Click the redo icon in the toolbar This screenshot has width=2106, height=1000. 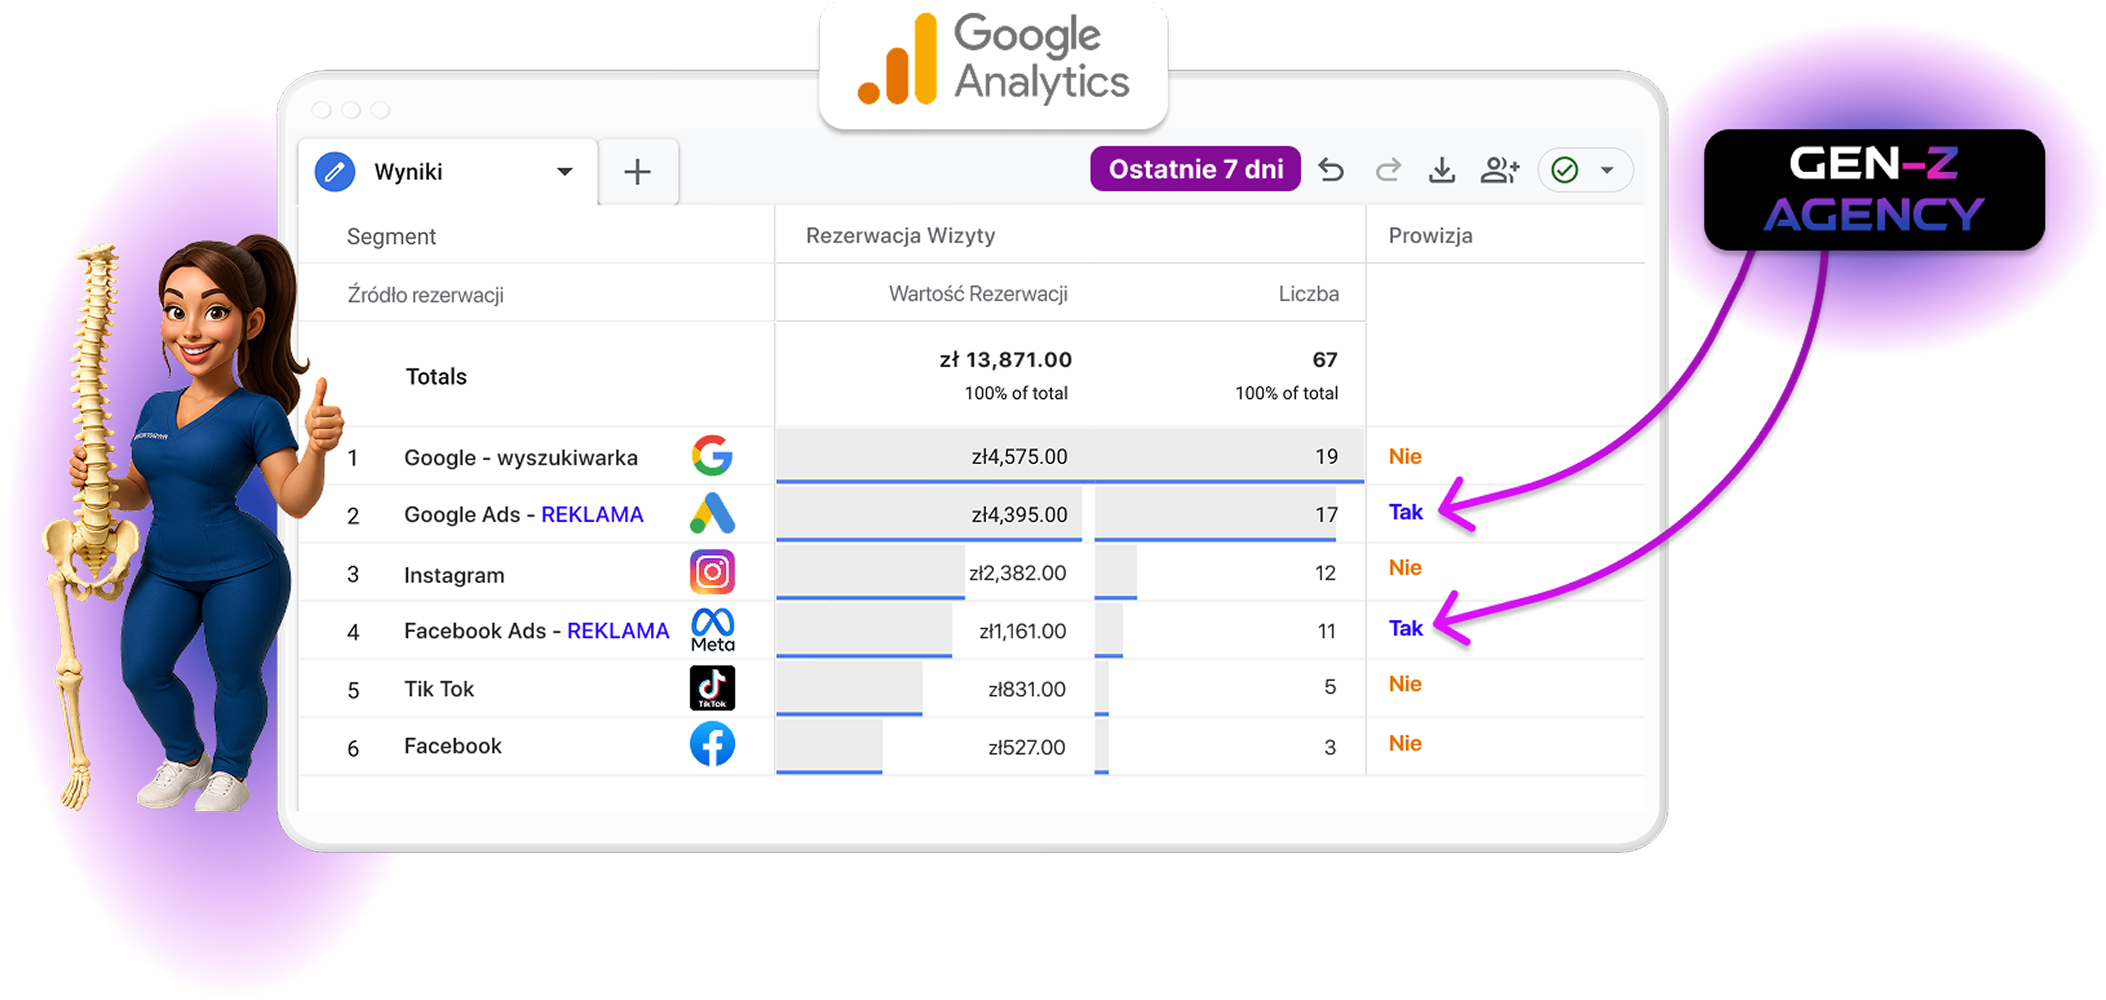(x=1387, y=170)
